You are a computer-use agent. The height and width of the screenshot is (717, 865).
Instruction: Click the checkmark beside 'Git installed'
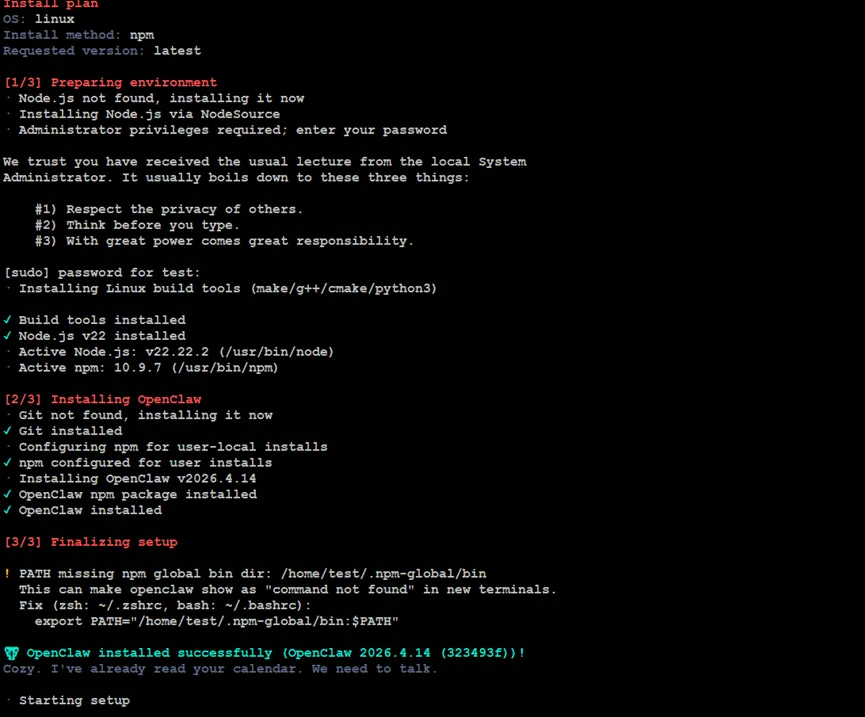tap(7, 430)
